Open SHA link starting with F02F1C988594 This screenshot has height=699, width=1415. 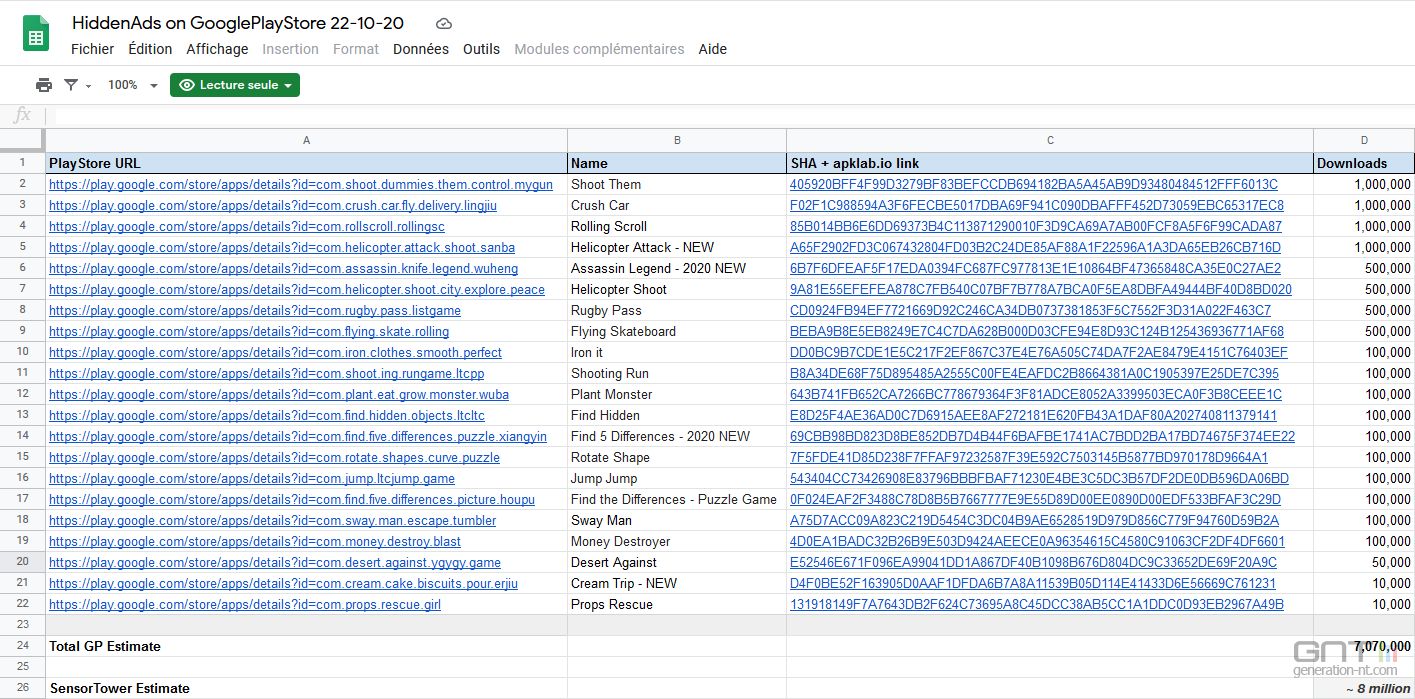tap(1037, 205)
